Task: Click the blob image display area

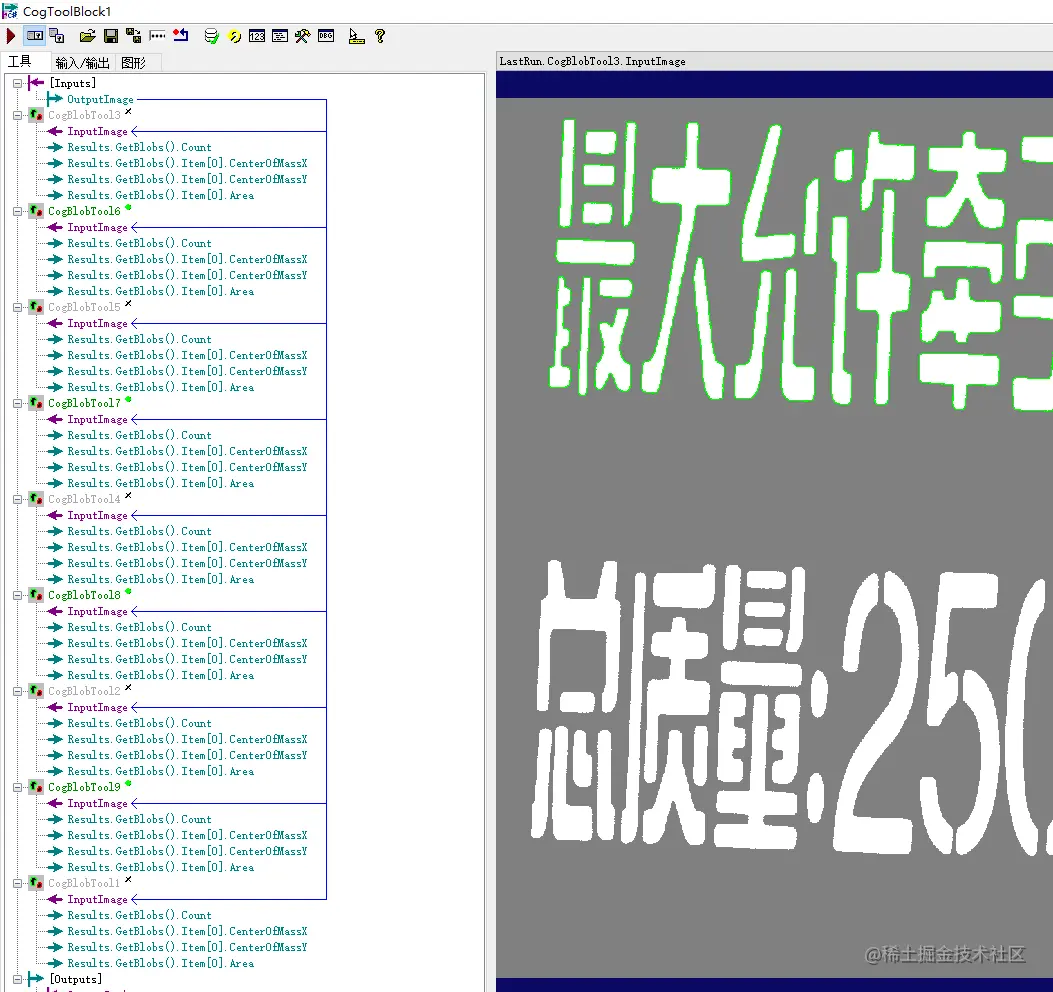Action: coord(774,531)
